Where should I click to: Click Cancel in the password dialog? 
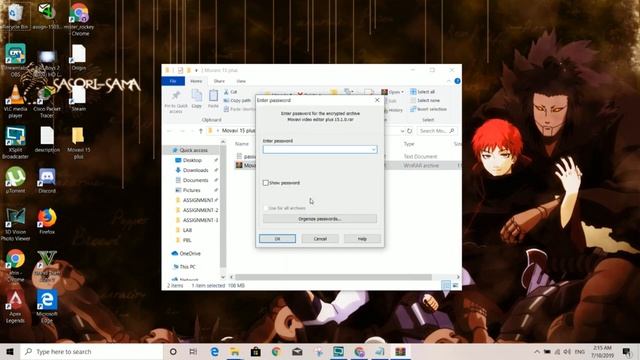[x=320, y=238]
